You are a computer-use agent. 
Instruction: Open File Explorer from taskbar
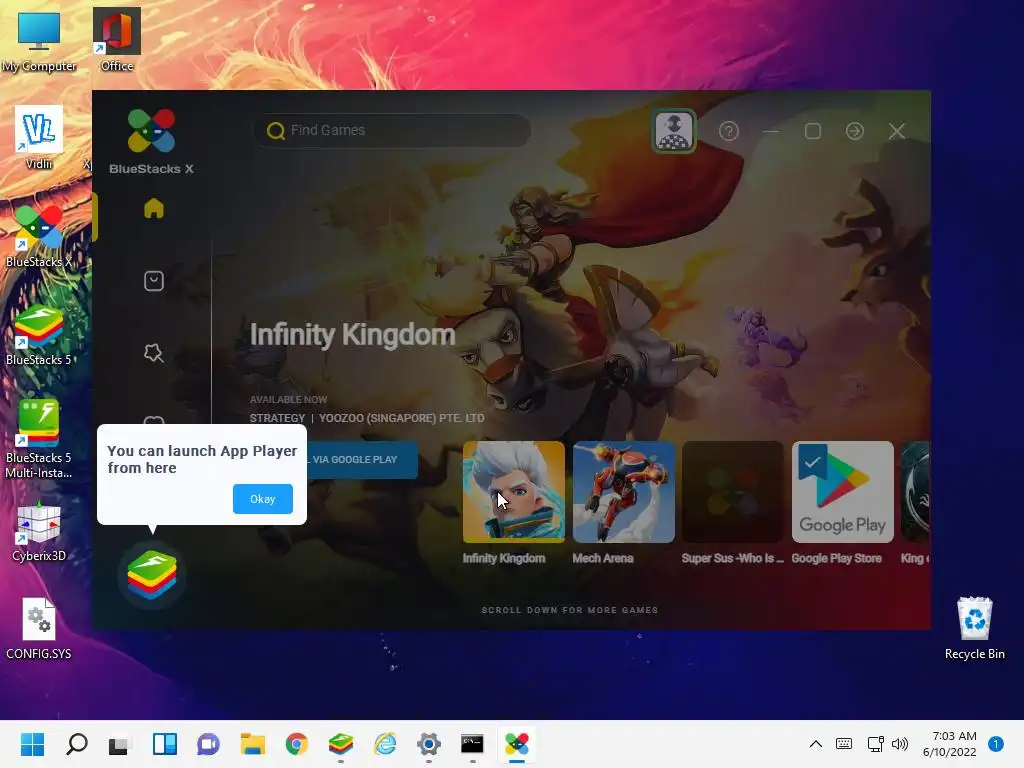[x=253, y=744]
